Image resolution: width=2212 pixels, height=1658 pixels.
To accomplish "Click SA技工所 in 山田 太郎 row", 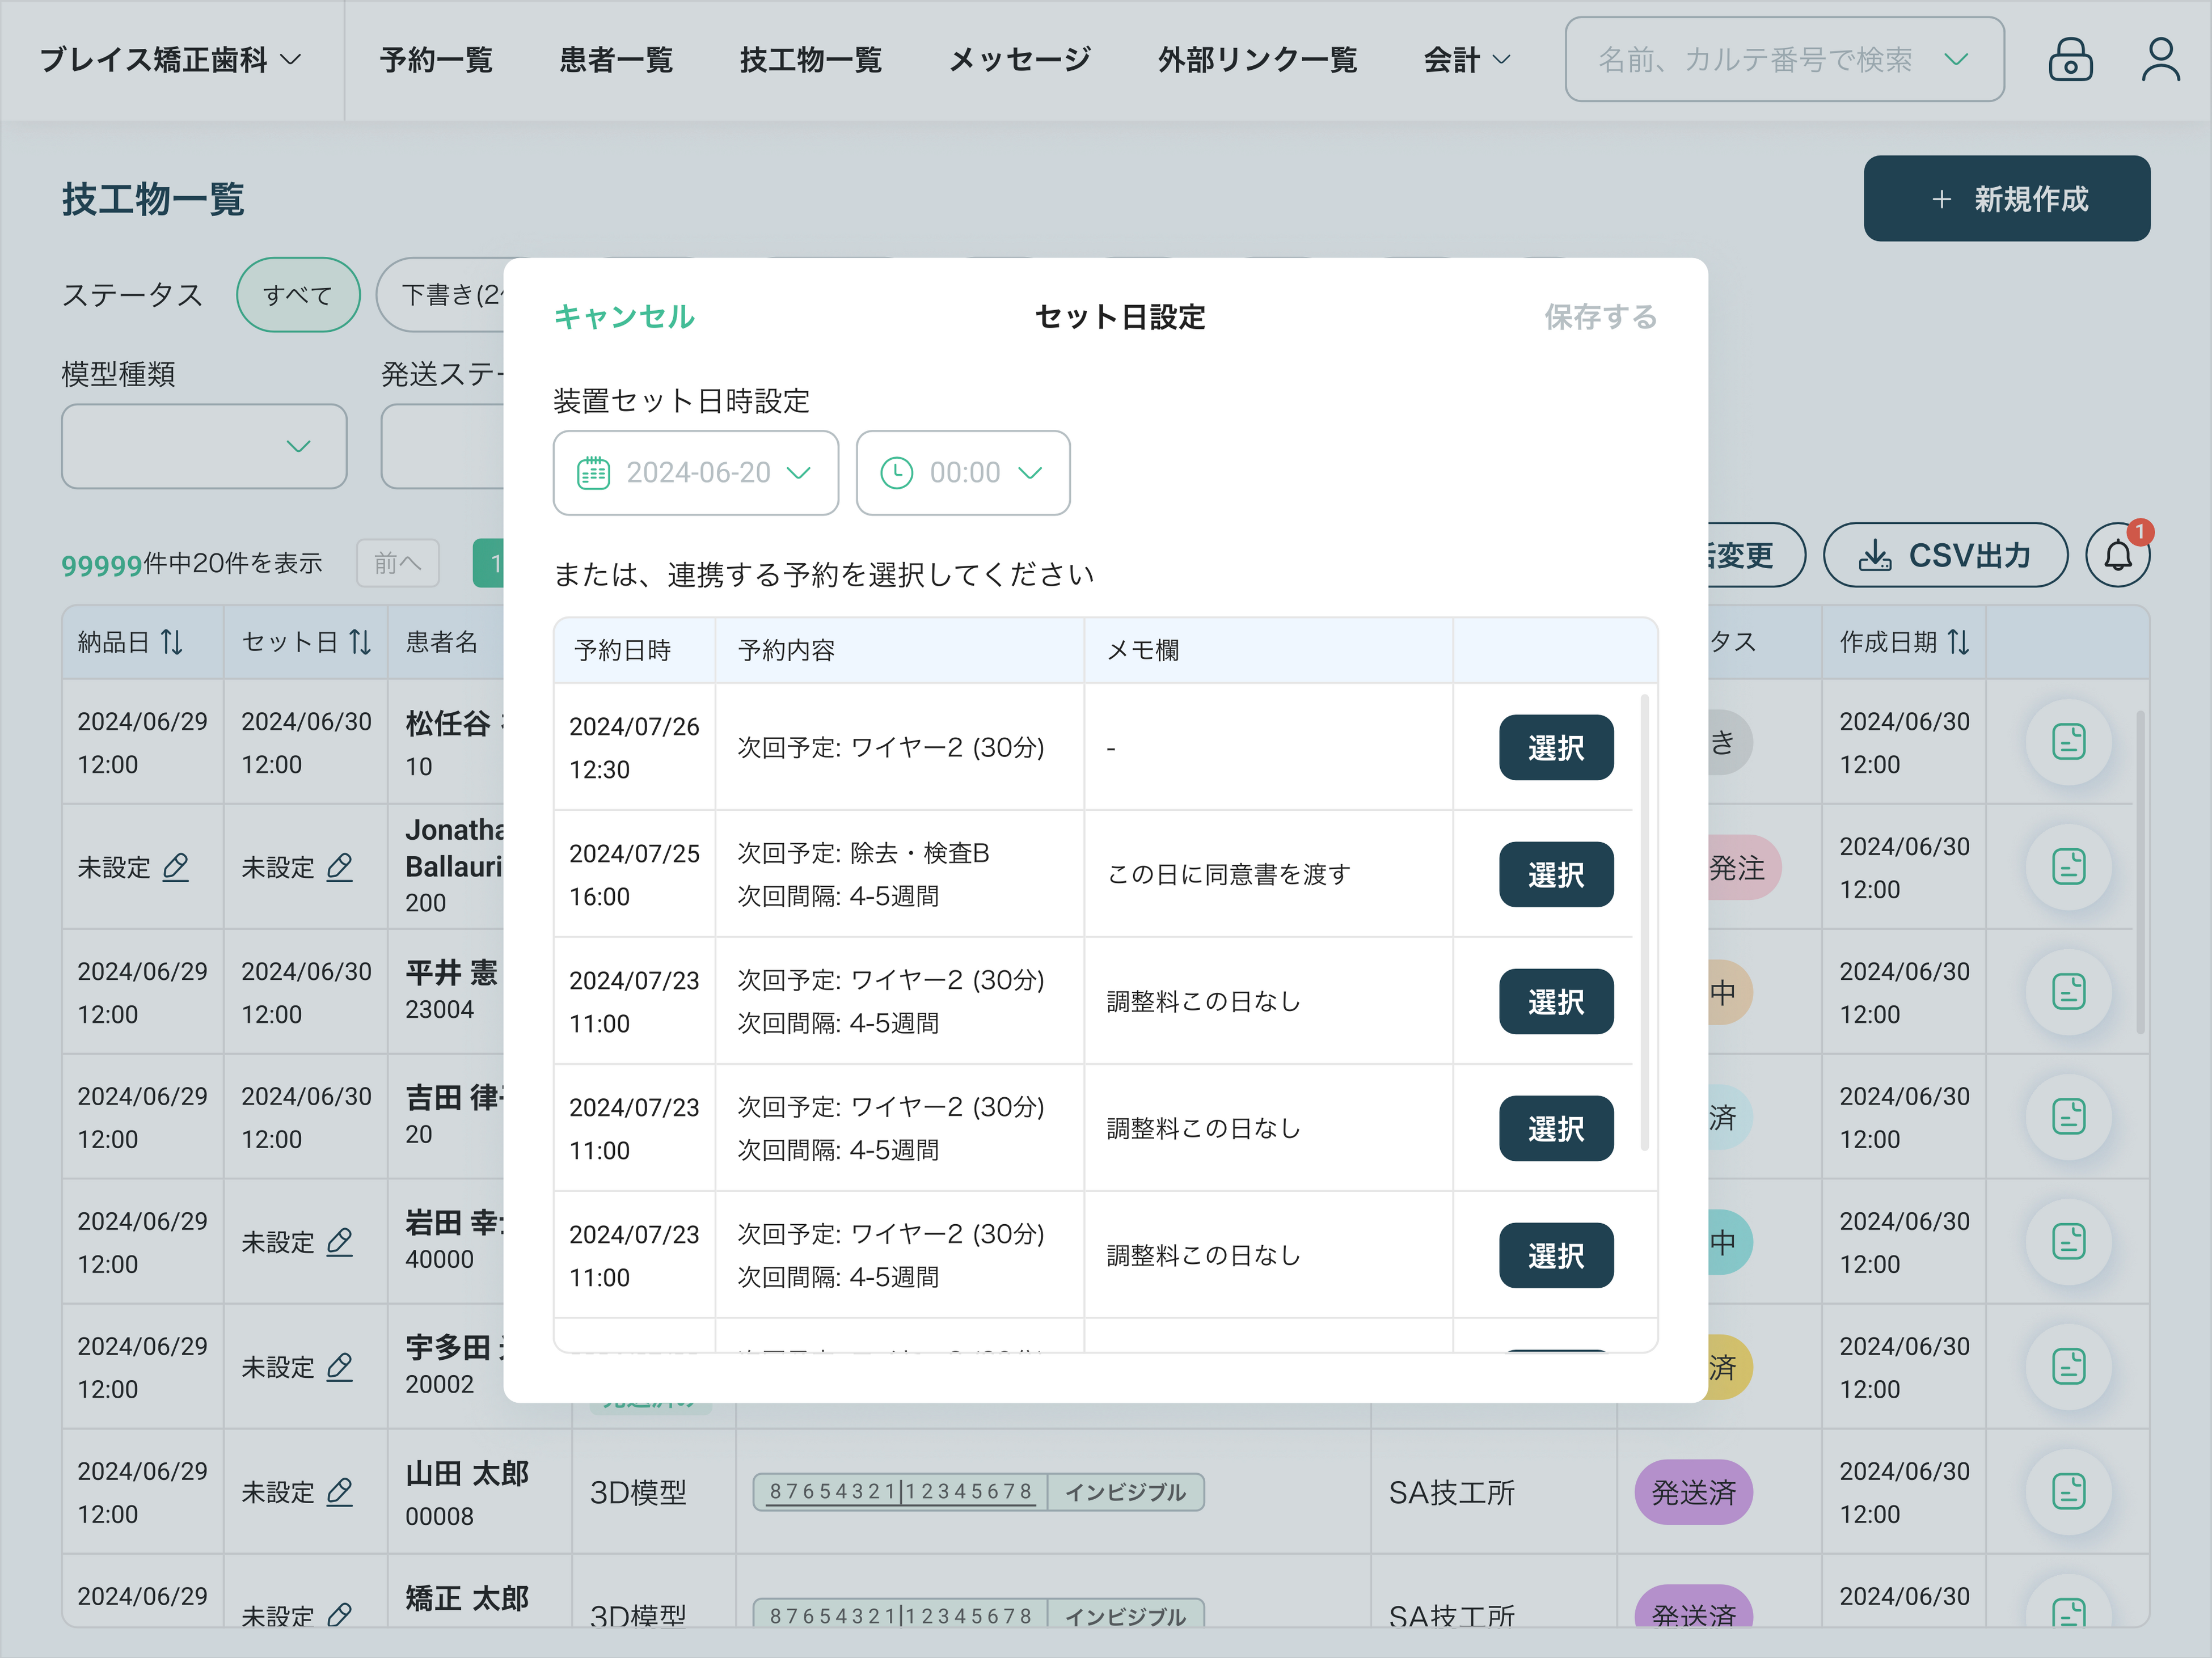I will pos(1452,1492).
